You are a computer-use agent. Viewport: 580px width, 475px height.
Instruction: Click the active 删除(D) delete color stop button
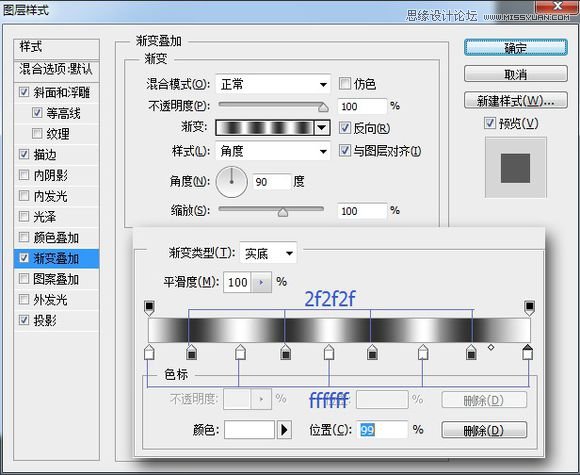[x=484, y=430]
